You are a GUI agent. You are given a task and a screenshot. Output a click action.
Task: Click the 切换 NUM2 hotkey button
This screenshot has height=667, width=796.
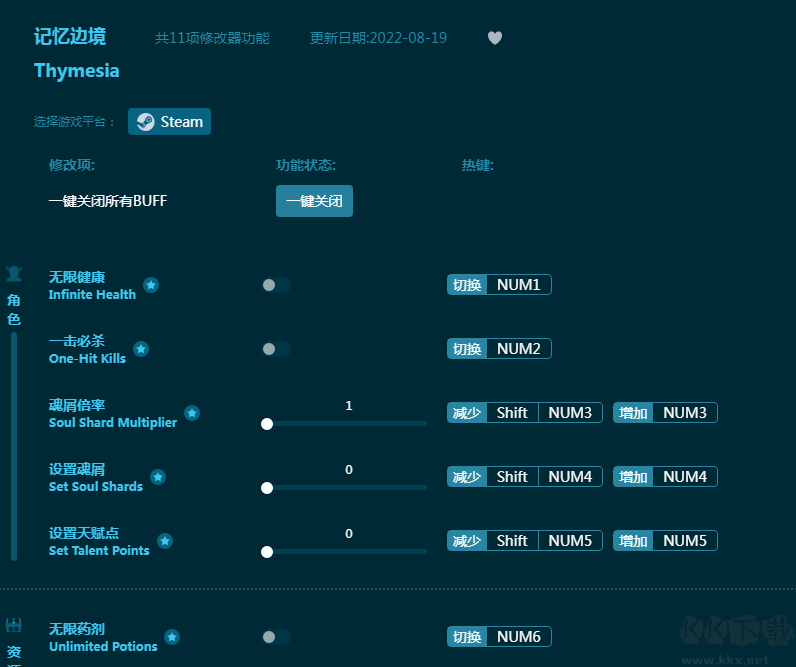point(499,349)
